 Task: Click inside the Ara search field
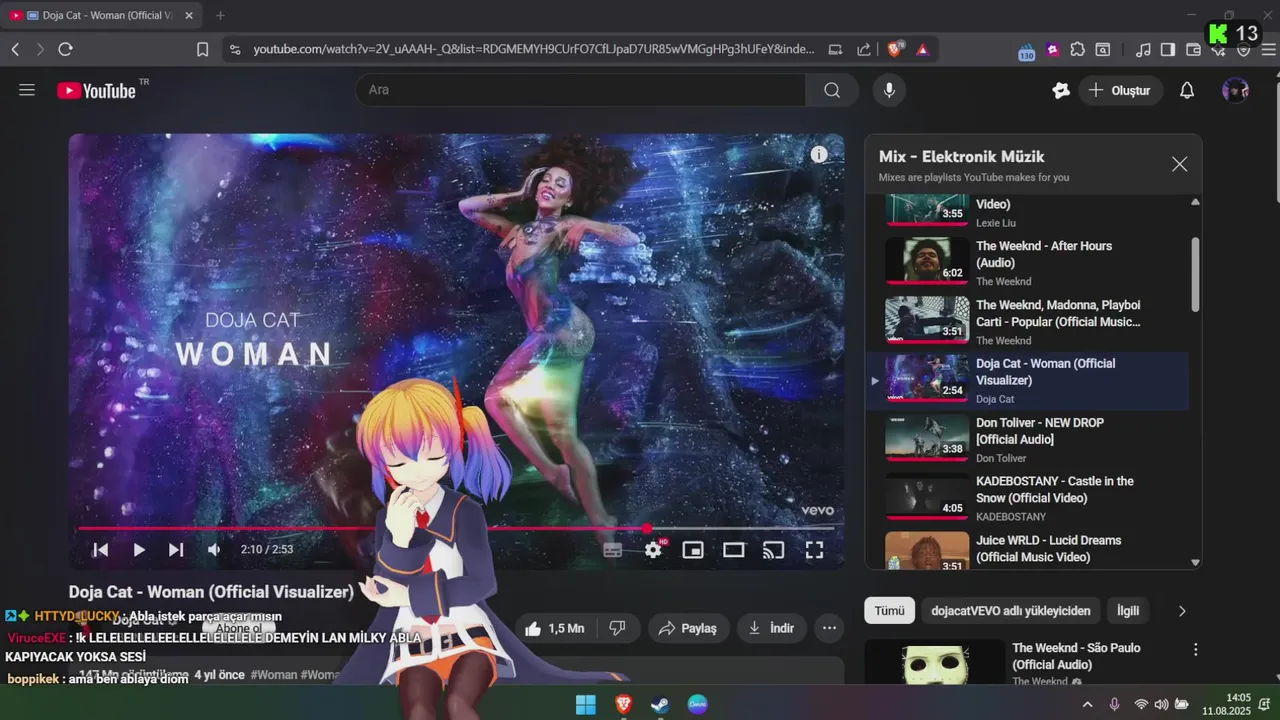coord(580,90)
